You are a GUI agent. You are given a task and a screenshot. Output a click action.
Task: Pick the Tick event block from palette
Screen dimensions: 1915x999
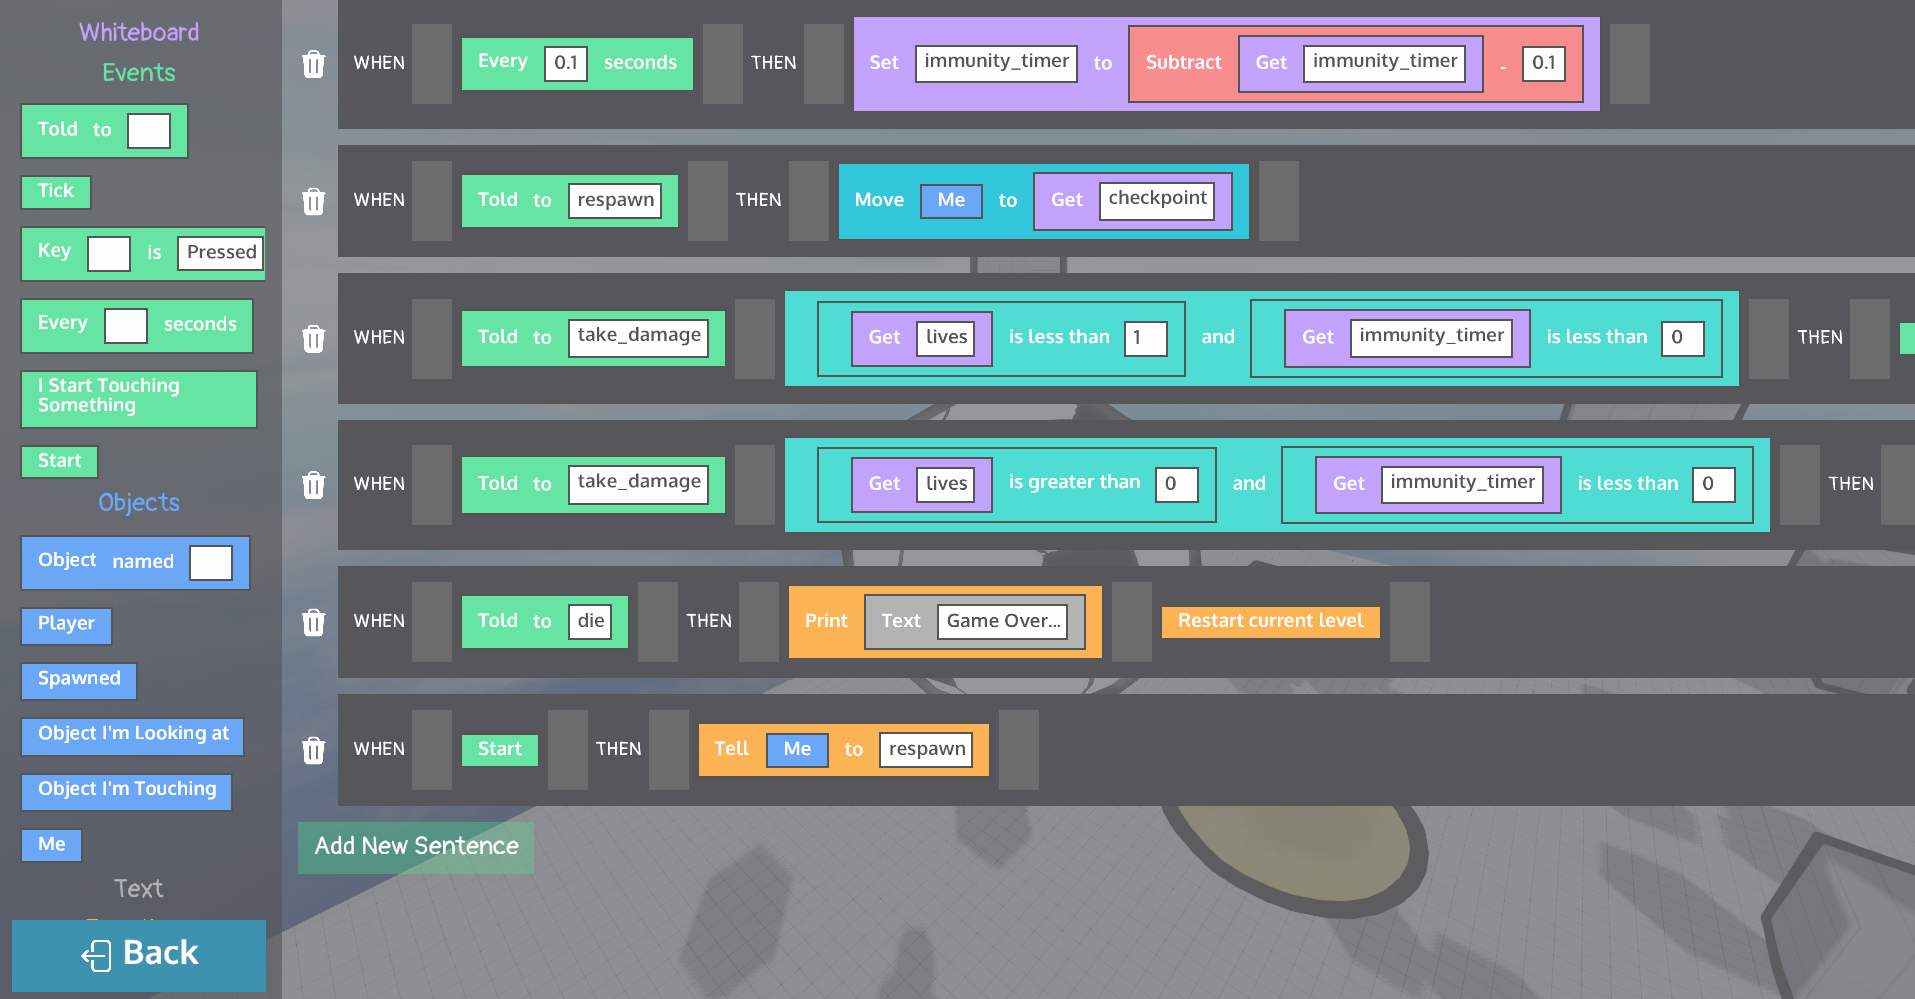[x=56, y=192]
